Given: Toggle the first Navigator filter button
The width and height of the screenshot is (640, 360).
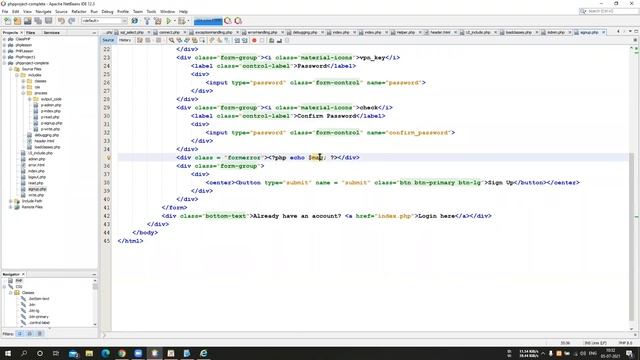Looking at the screenshot, I should [20, 333].
